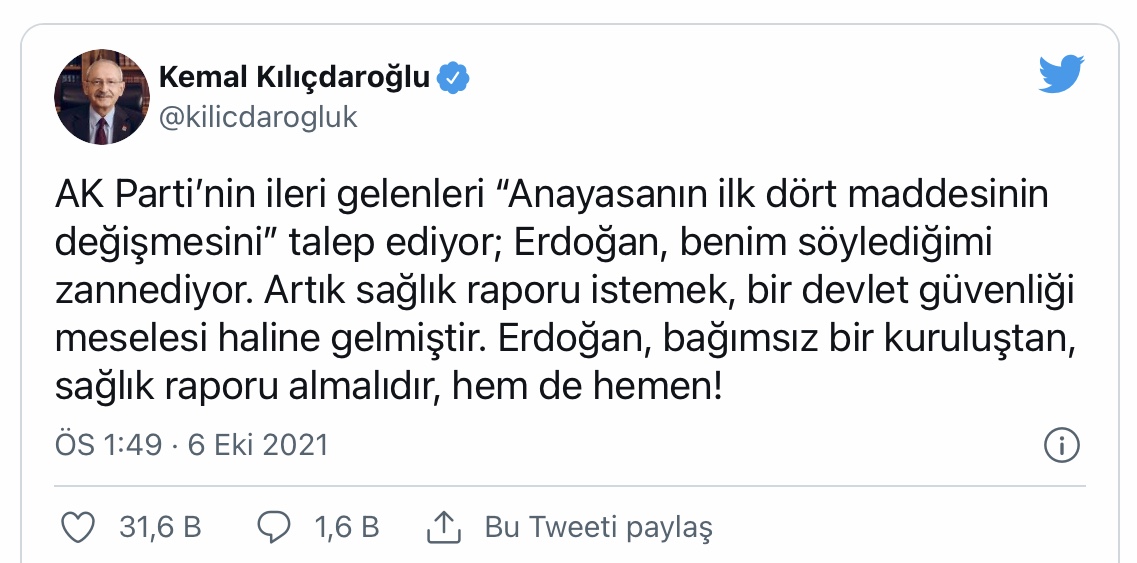Click the ÖS 1:49 timestamp

107,444
